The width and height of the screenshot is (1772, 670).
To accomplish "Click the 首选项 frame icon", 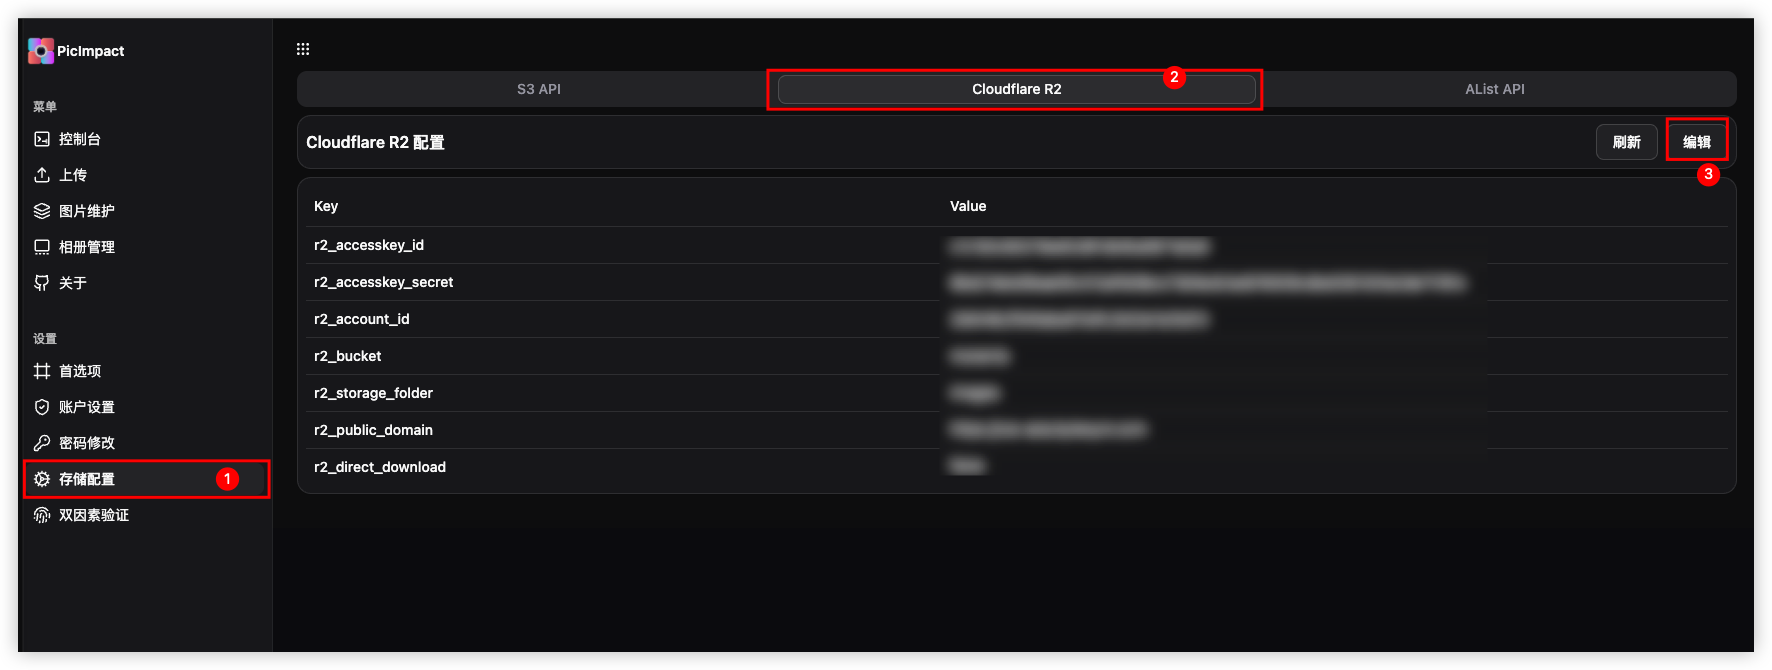I will [42, 371].
